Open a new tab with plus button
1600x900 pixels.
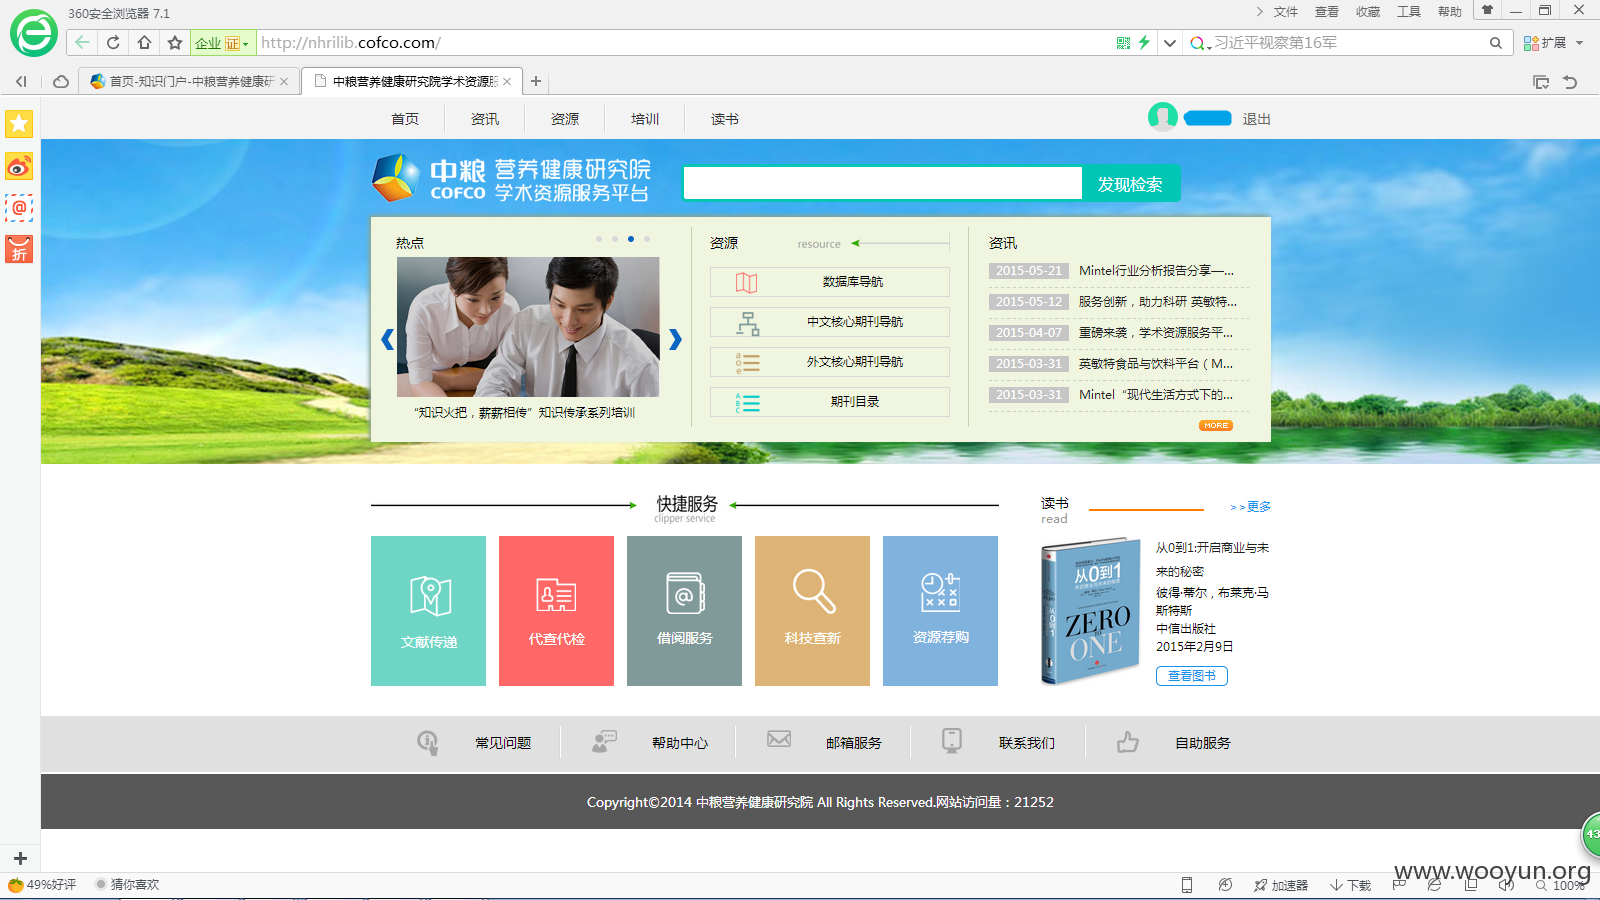point(536,81)
